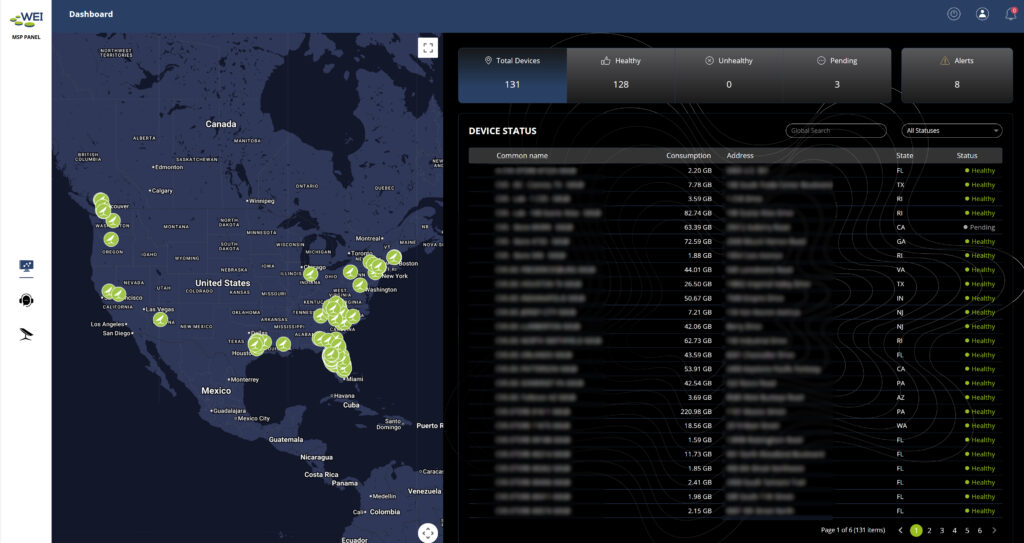The height and width of the screenshot is (543, 1024).
Task: Click the 53.91 GB consumption value
Action: click(x=697, y=369)
